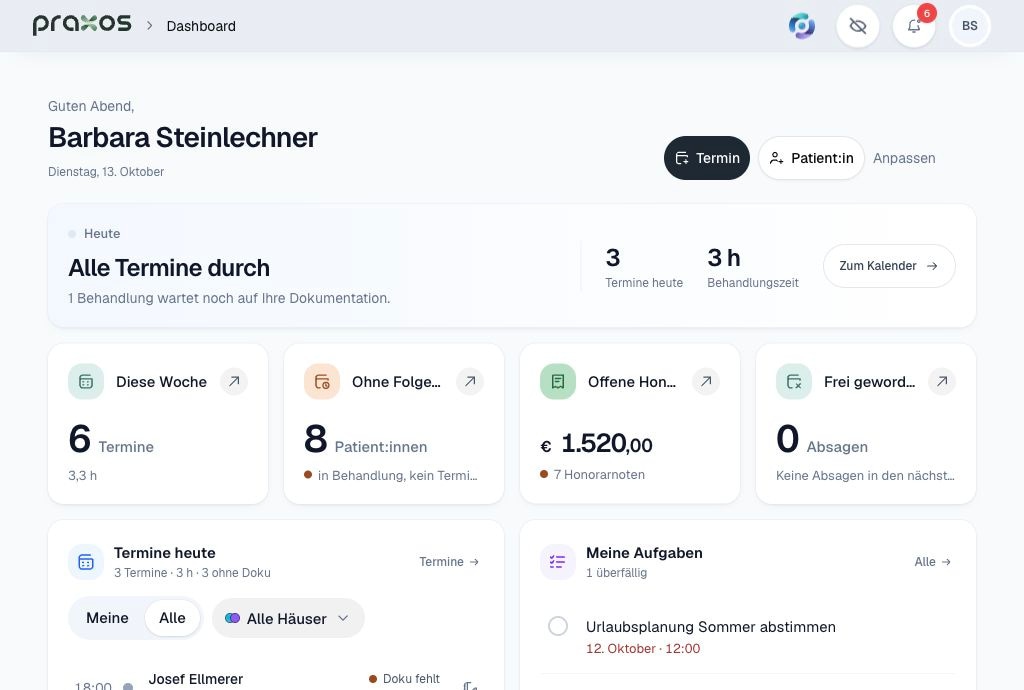This screenshot has width=1024, height=690.
Task: Click the 0 Absagen value
Action: [x=822, y=439]
